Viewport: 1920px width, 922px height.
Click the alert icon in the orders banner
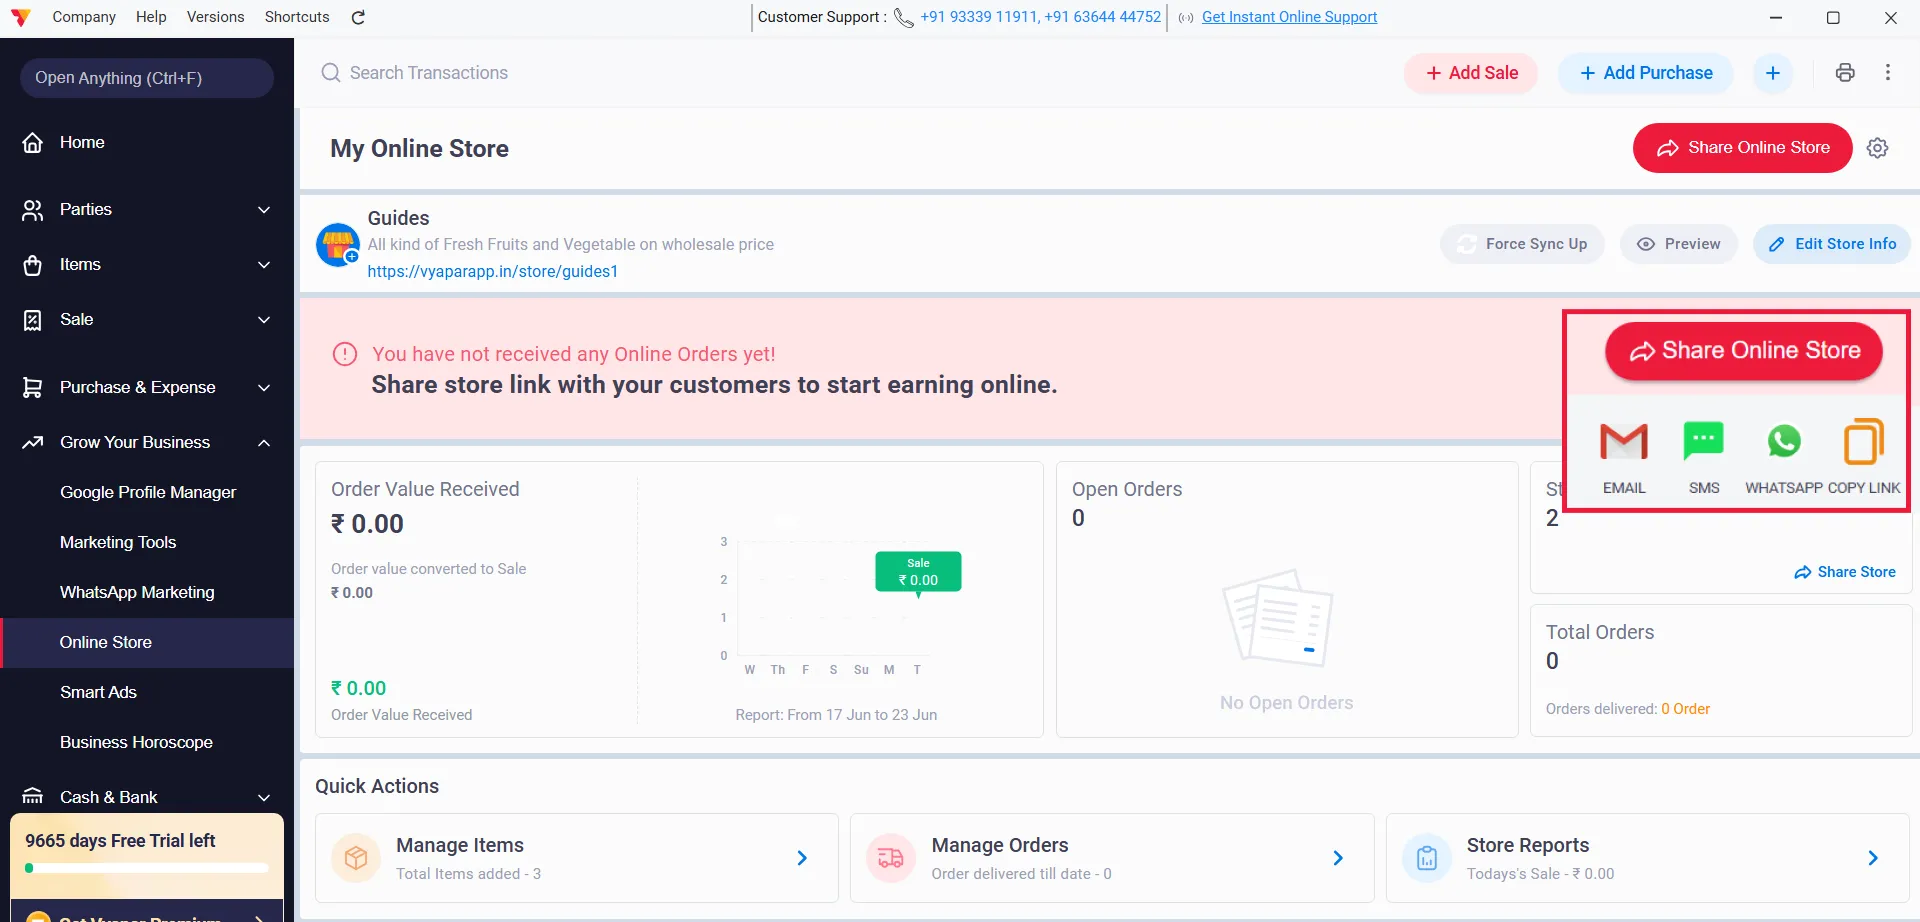pyautogui.click(x=345, y=354)
